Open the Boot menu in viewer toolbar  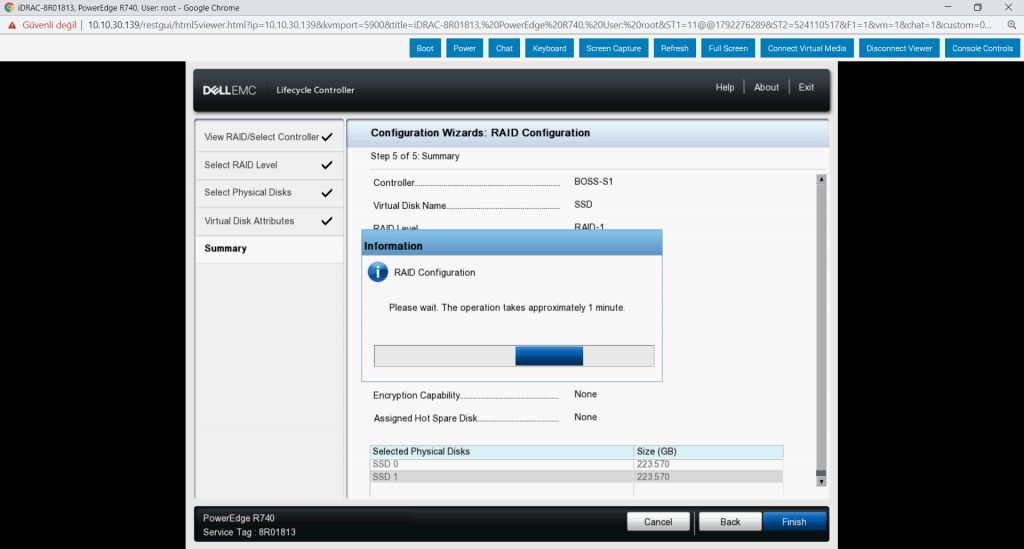click(x=425, y=48)
